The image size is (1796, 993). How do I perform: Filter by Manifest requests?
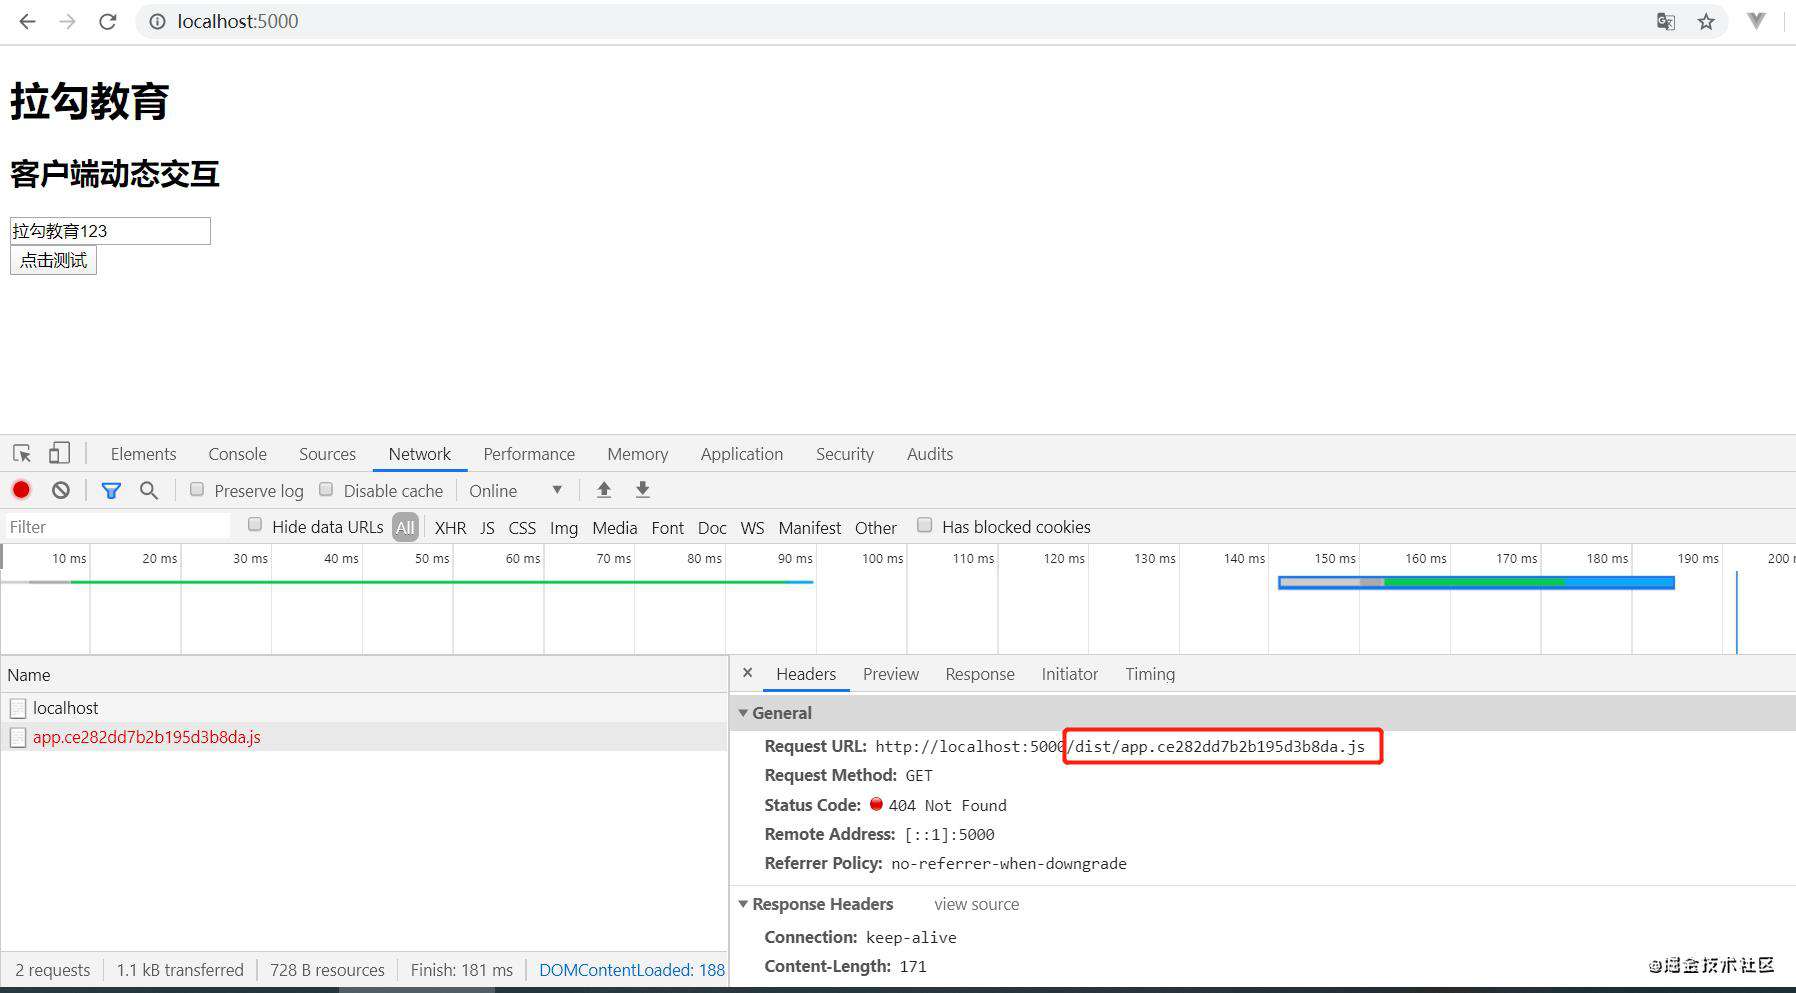click(810, 527)
